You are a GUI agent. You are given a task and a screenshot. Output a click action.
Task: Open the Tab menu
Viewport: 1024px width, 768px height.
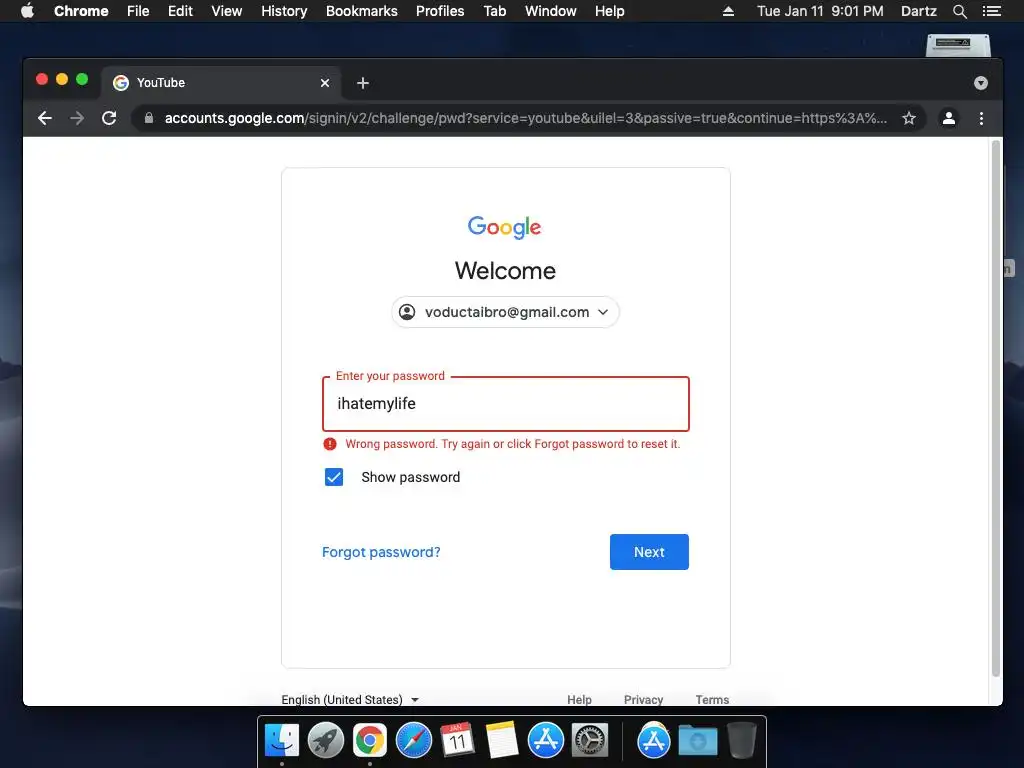coord(495,11)
